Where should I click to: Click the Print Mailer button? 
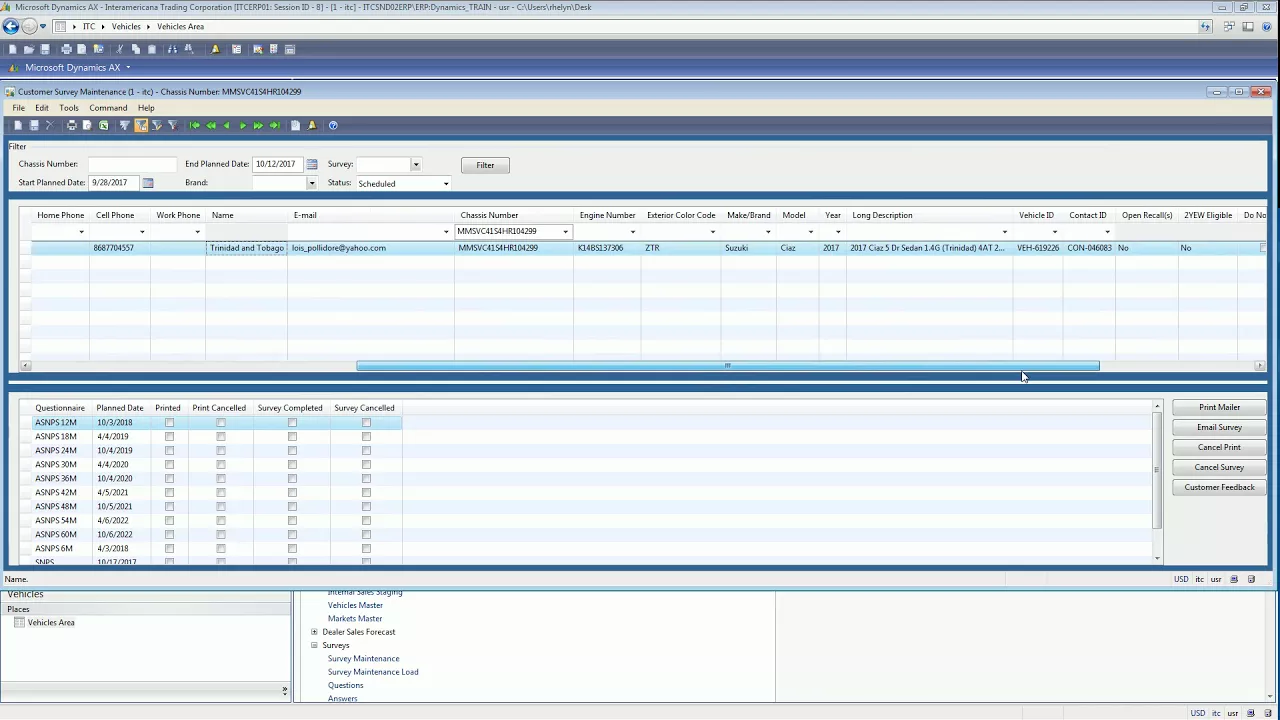[x=1219, y=407]
